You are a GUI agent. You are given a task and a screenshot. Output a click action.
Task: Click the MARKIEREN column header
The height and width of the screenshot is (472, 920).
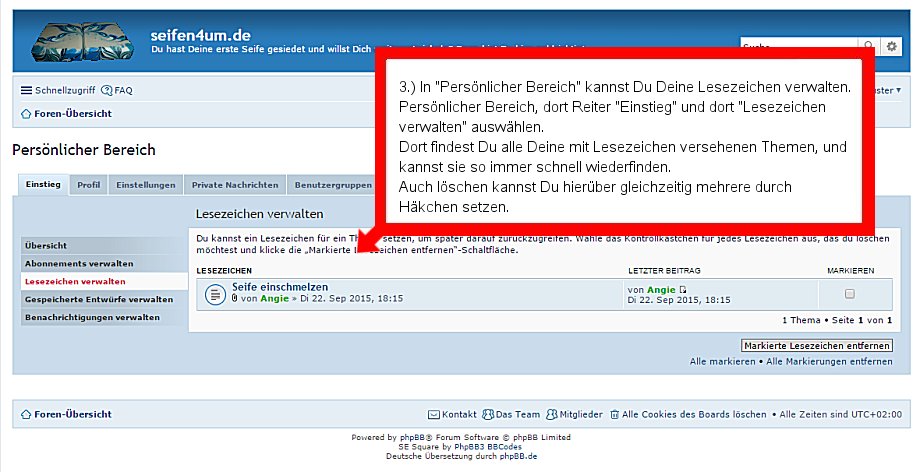850,271
